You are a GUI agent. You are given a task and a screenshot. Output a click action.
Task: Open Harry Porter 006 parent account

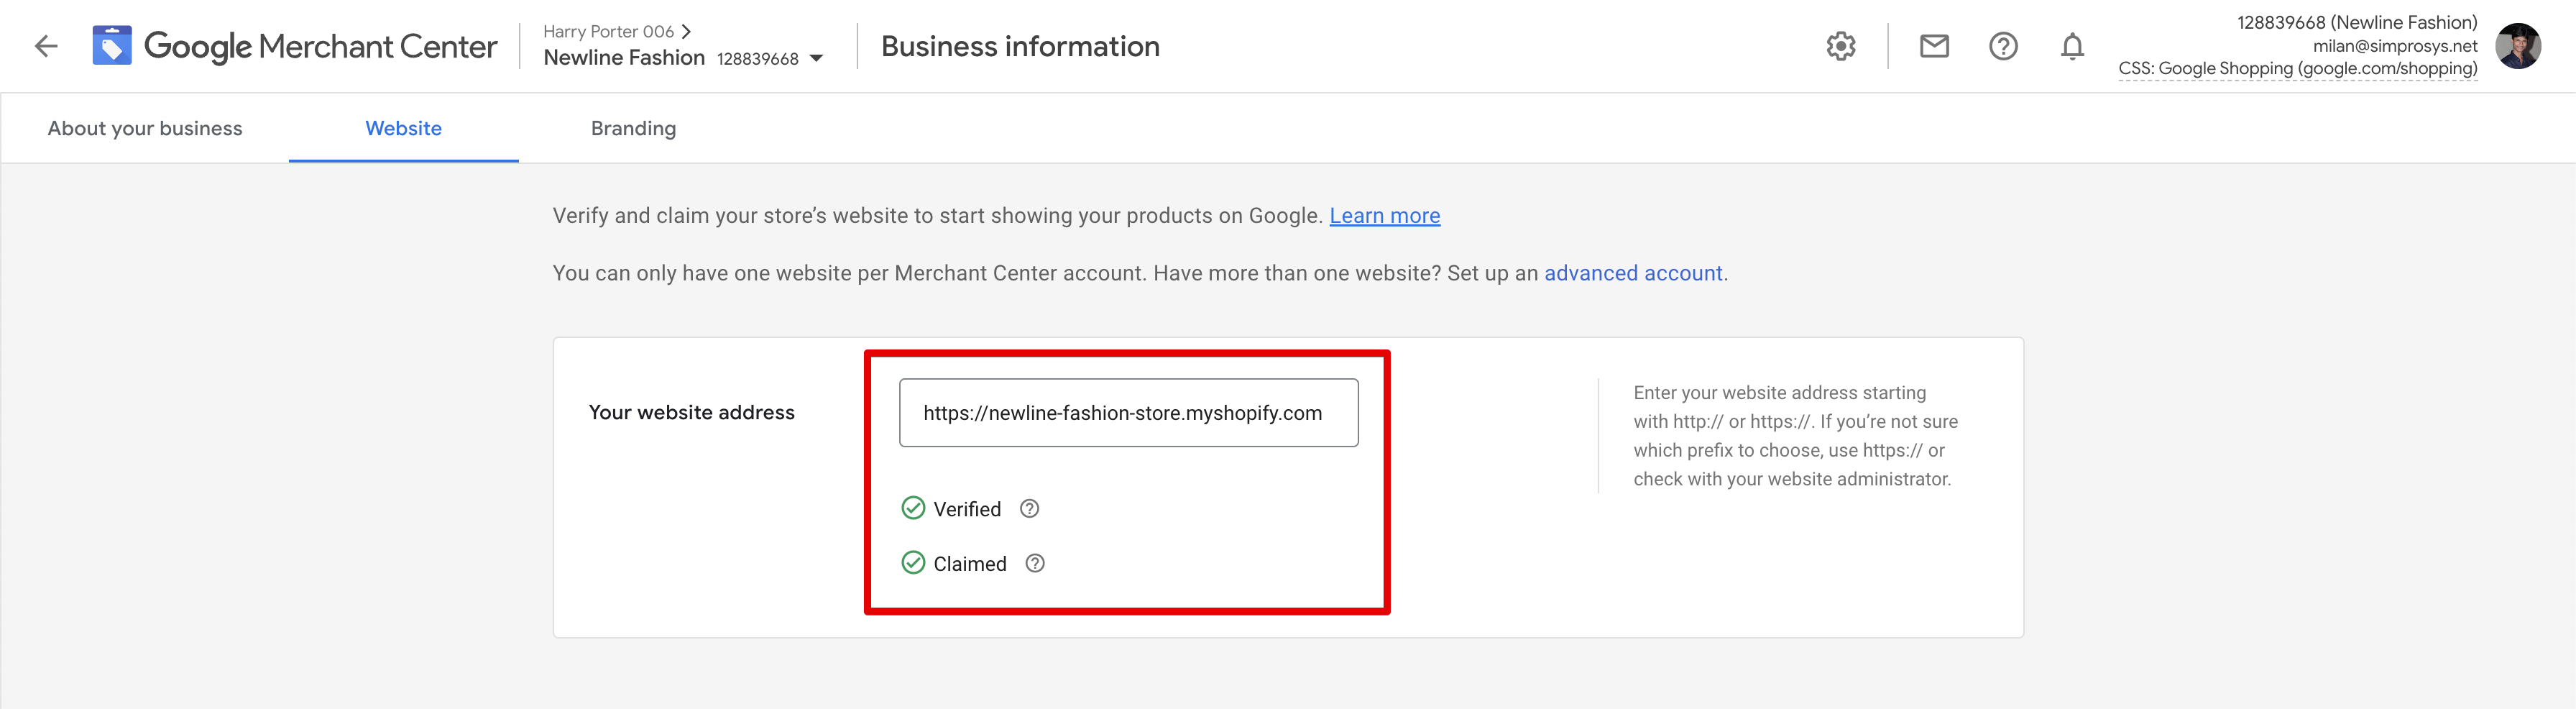pyautogui.click(x=617, y=31)
